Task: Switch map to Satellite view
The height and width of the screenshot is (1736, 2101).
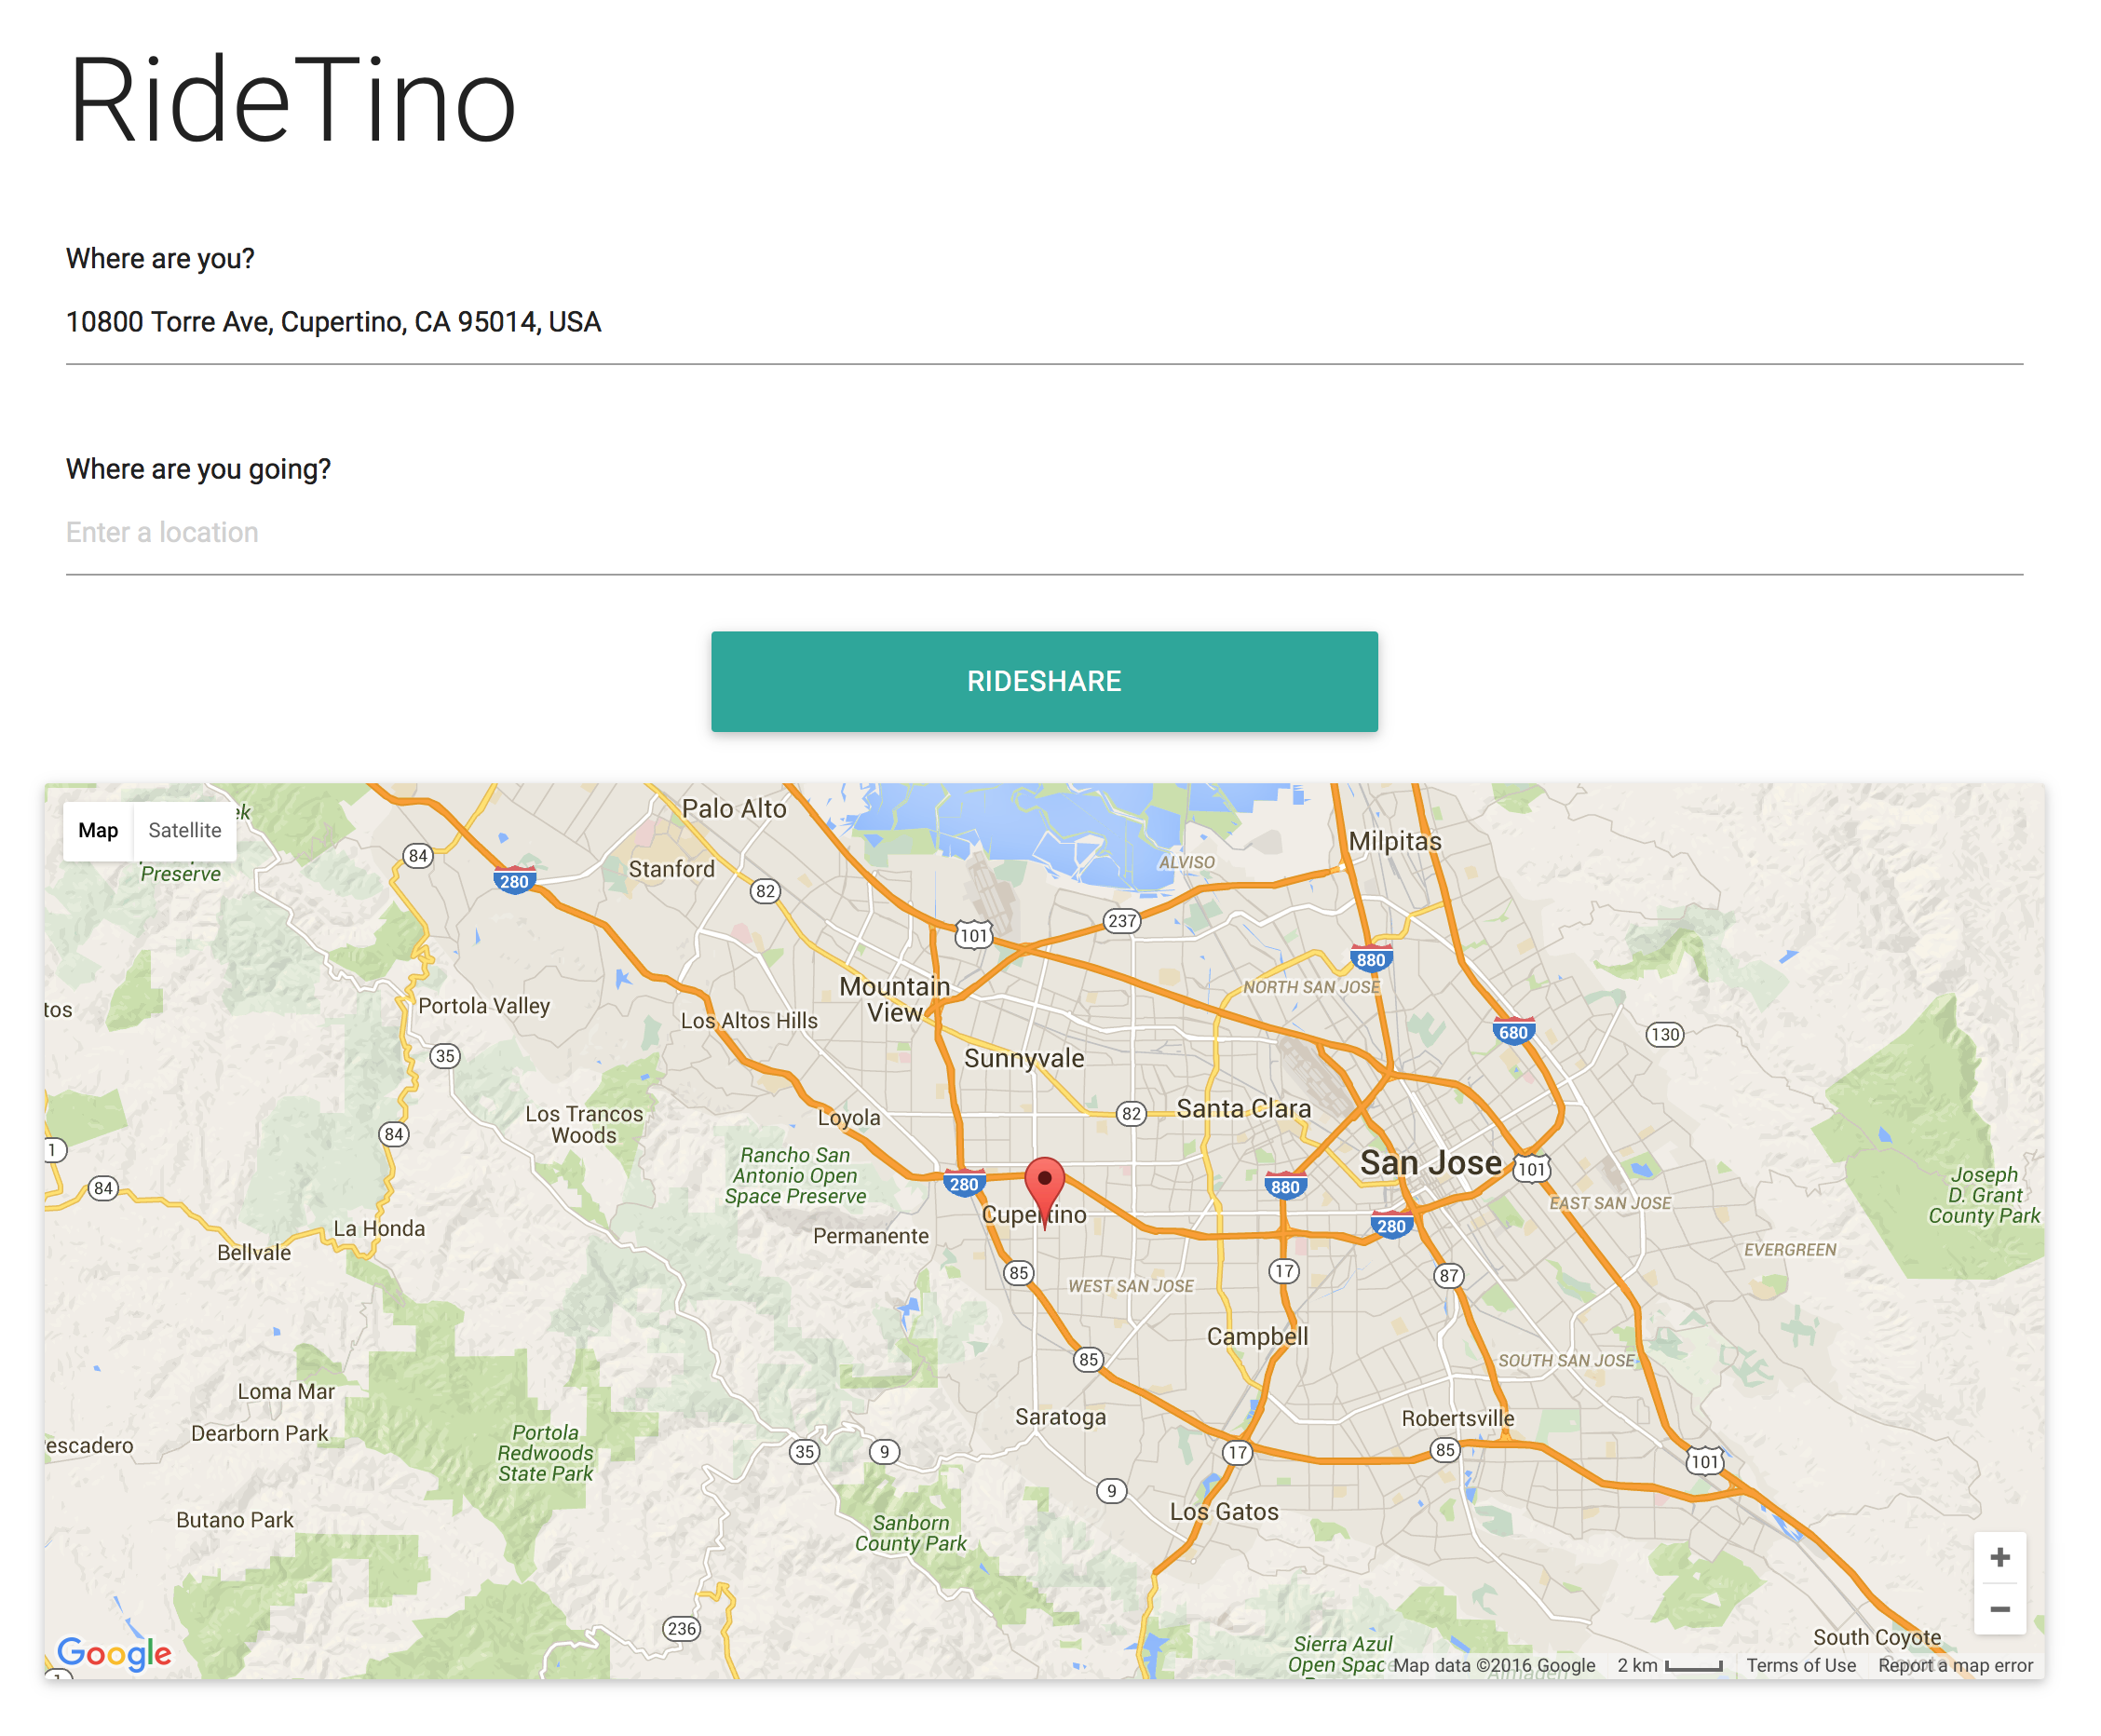Action: (x=184, y=829)
